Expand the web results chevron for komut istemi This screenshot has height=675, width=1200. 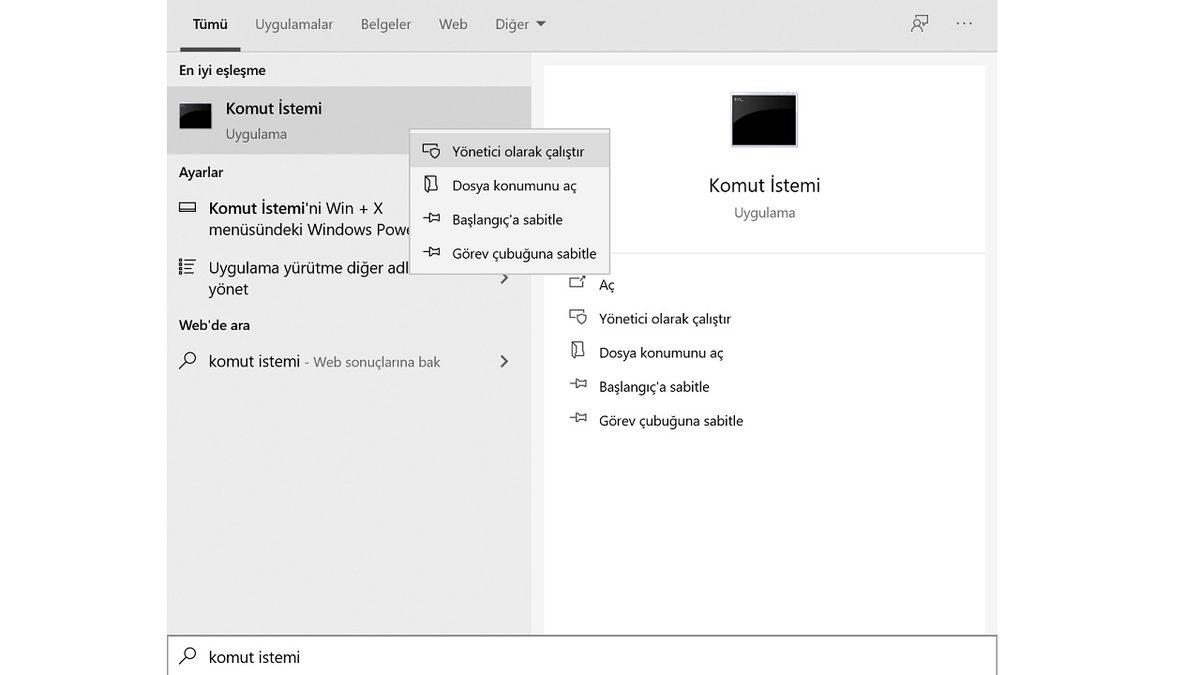[504, 361]
